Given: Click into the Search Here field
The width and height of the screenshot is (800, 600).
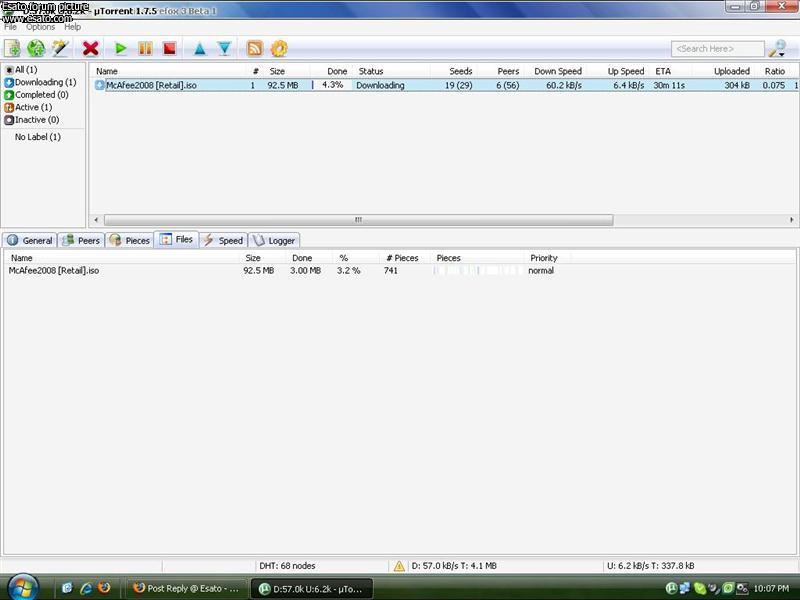Looking at the screenshot, I should click(717, 49).
